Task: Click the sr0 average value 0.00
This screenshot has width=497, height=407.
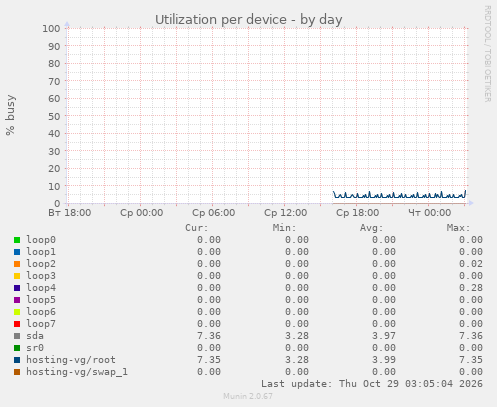Action: [x=384, y=348]
